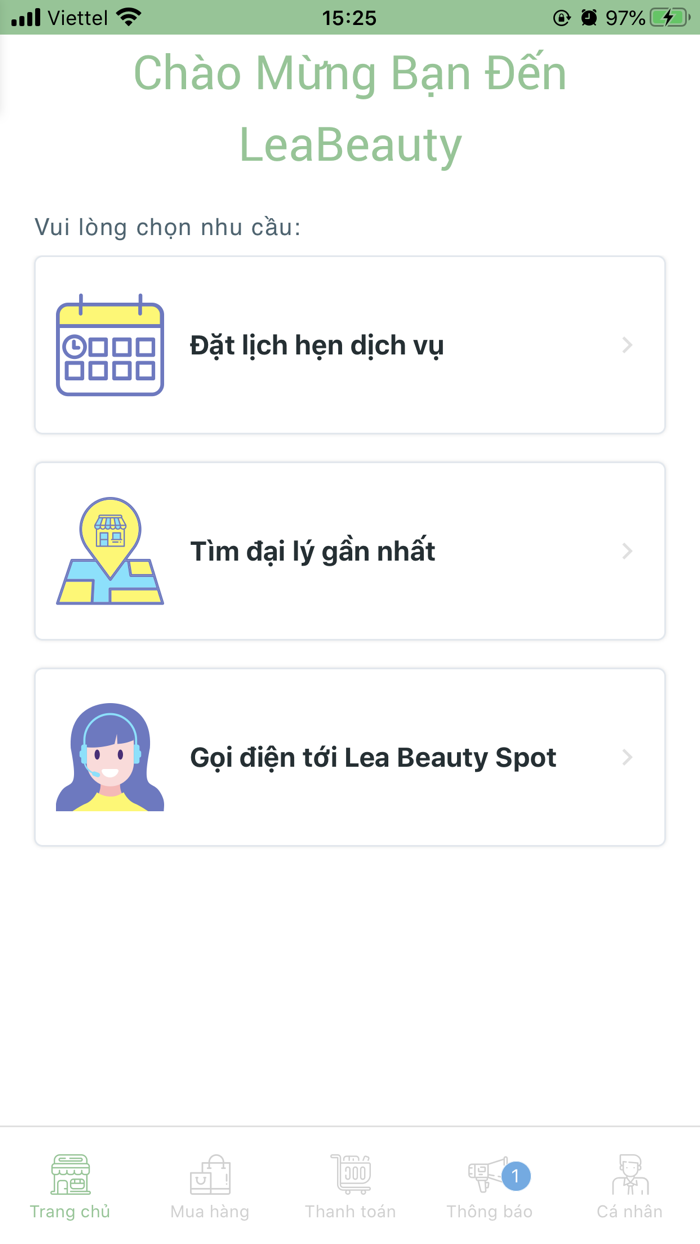The height and width of the screenshot is (1244, 700).
Task: Open the Trang chủ home store icon
Action: (x=69, y=1173)
